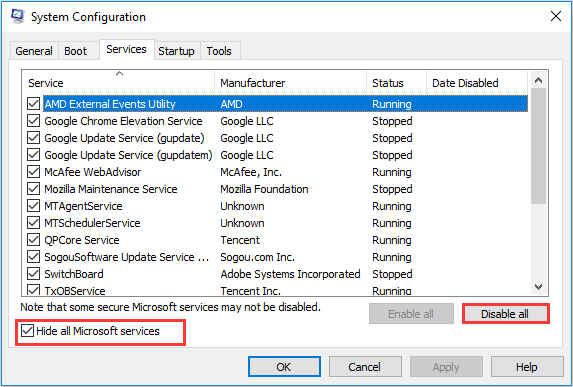Click the services list scrollbar thumb

point(538,145)
